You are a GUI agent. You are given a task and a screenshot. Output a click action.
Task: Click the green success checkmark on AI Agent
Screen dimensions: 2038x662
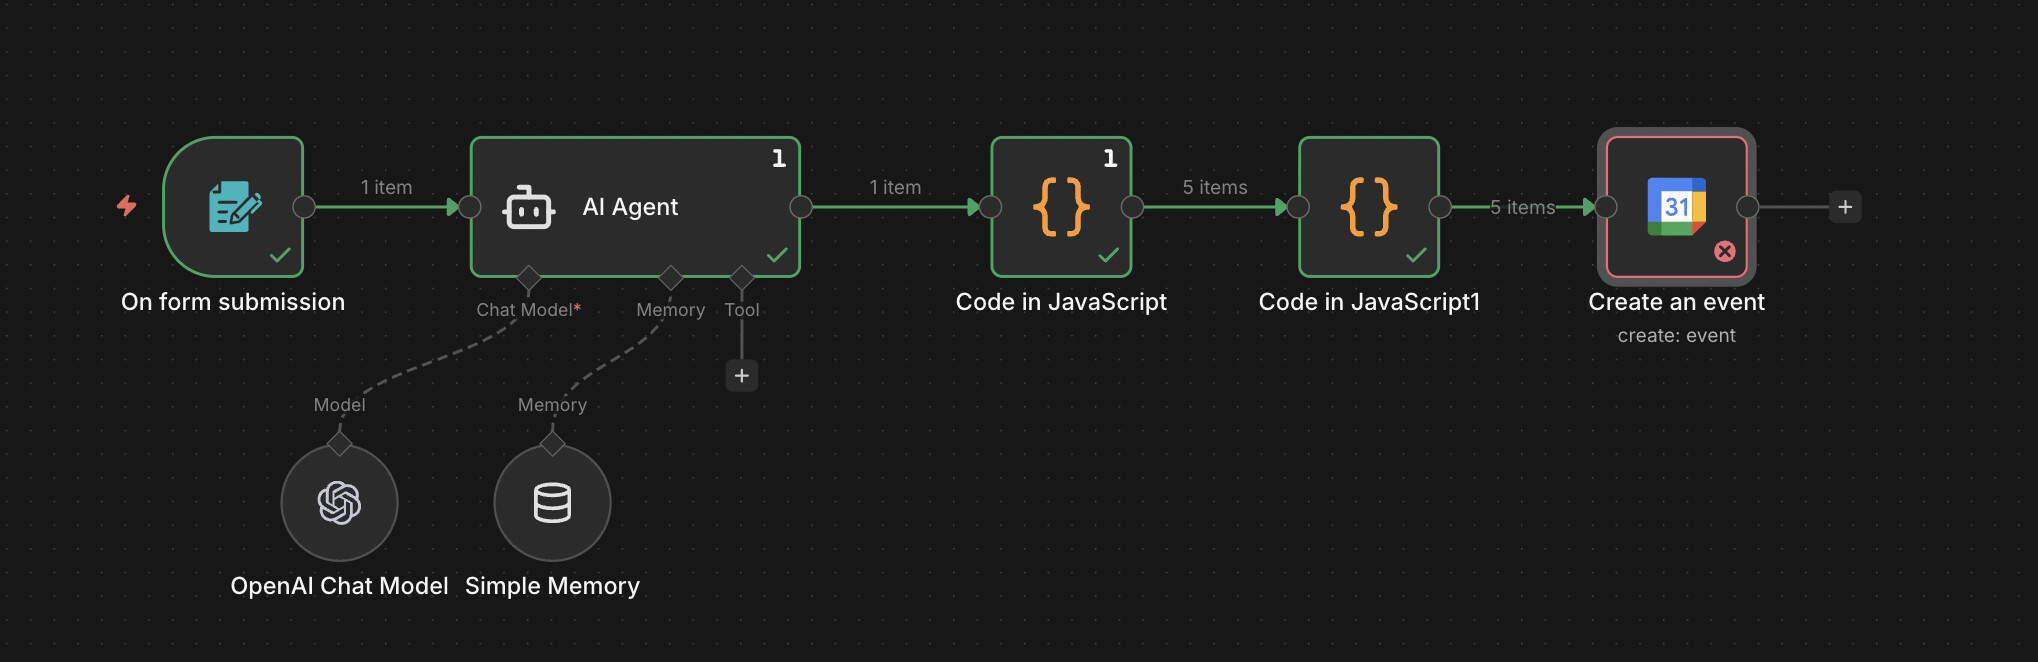click(x=777, y=255)
